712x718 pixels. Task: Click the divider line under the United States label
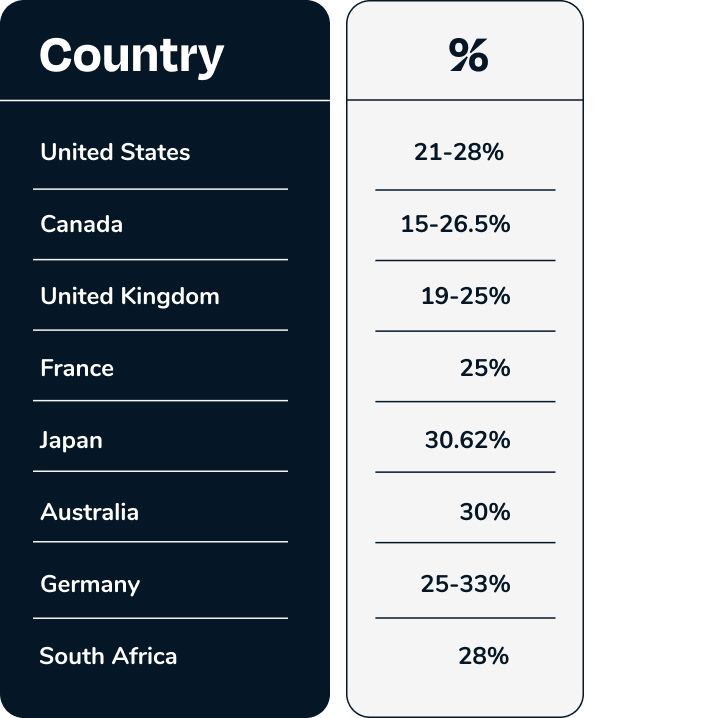(160, 189)
